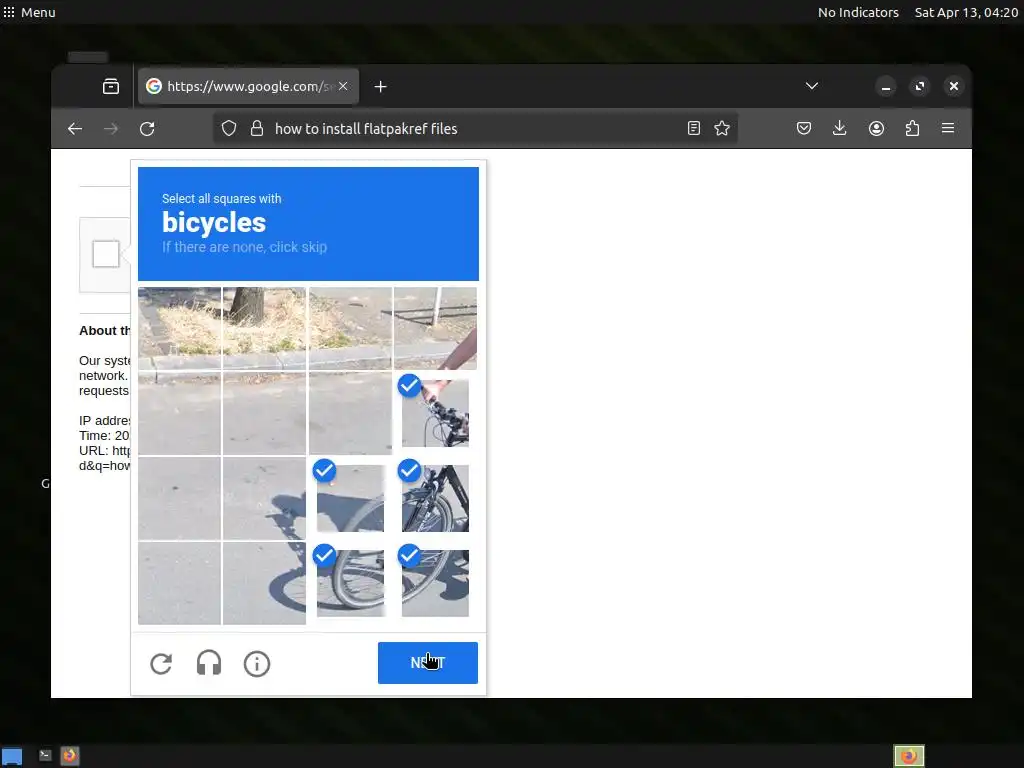Reload the page using the refresh icon
The width and height of the screenshot is (1024, 768).
(x=147, y=129)
